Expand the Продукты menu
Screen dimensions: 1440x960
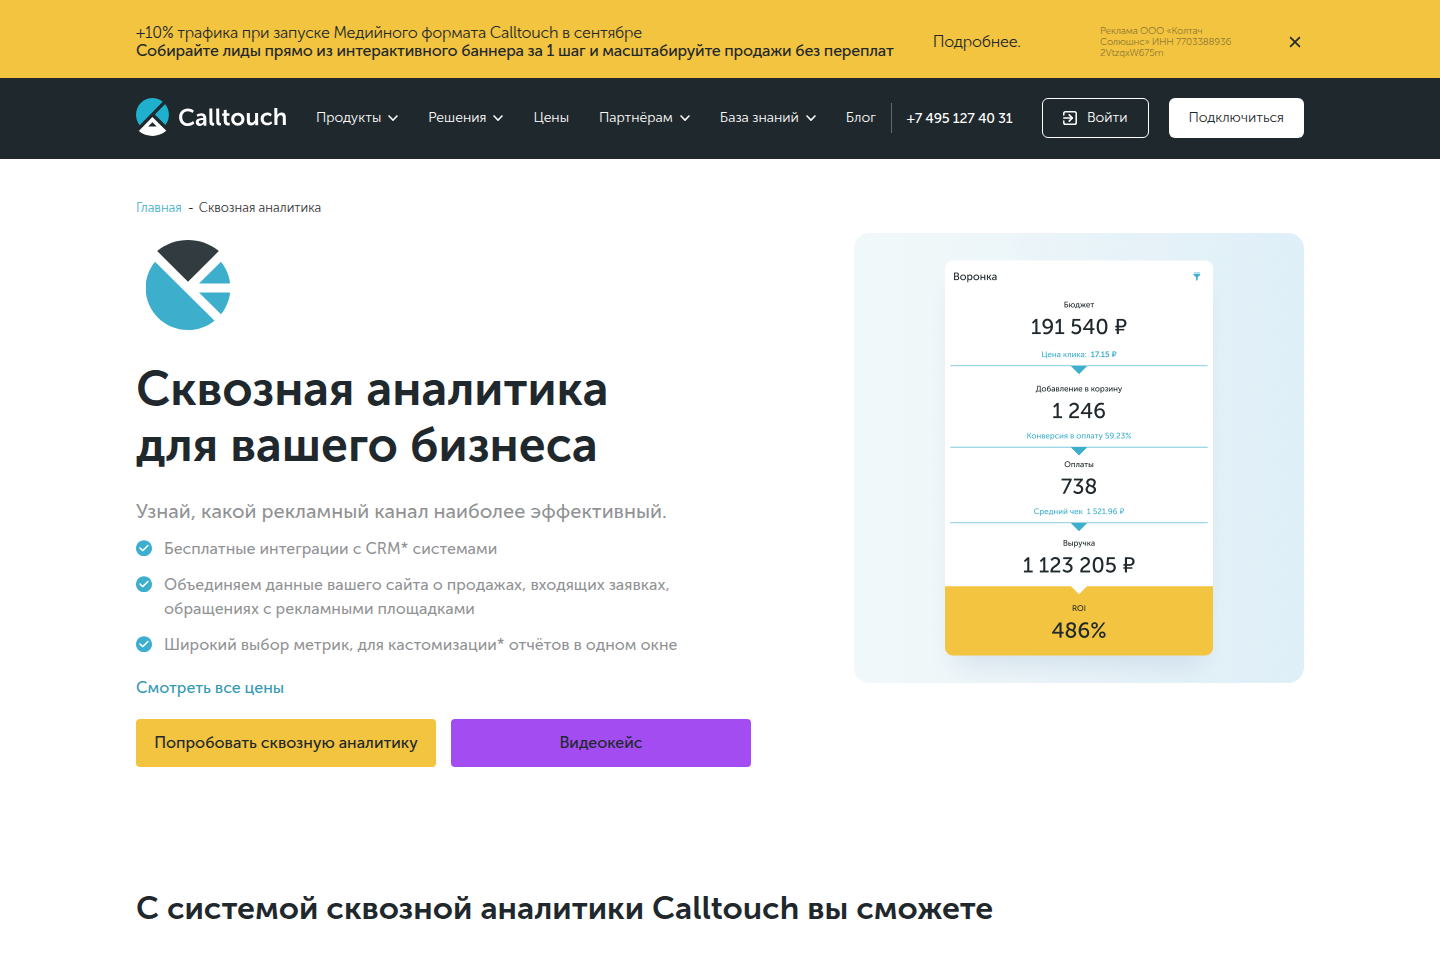point(357,118)
